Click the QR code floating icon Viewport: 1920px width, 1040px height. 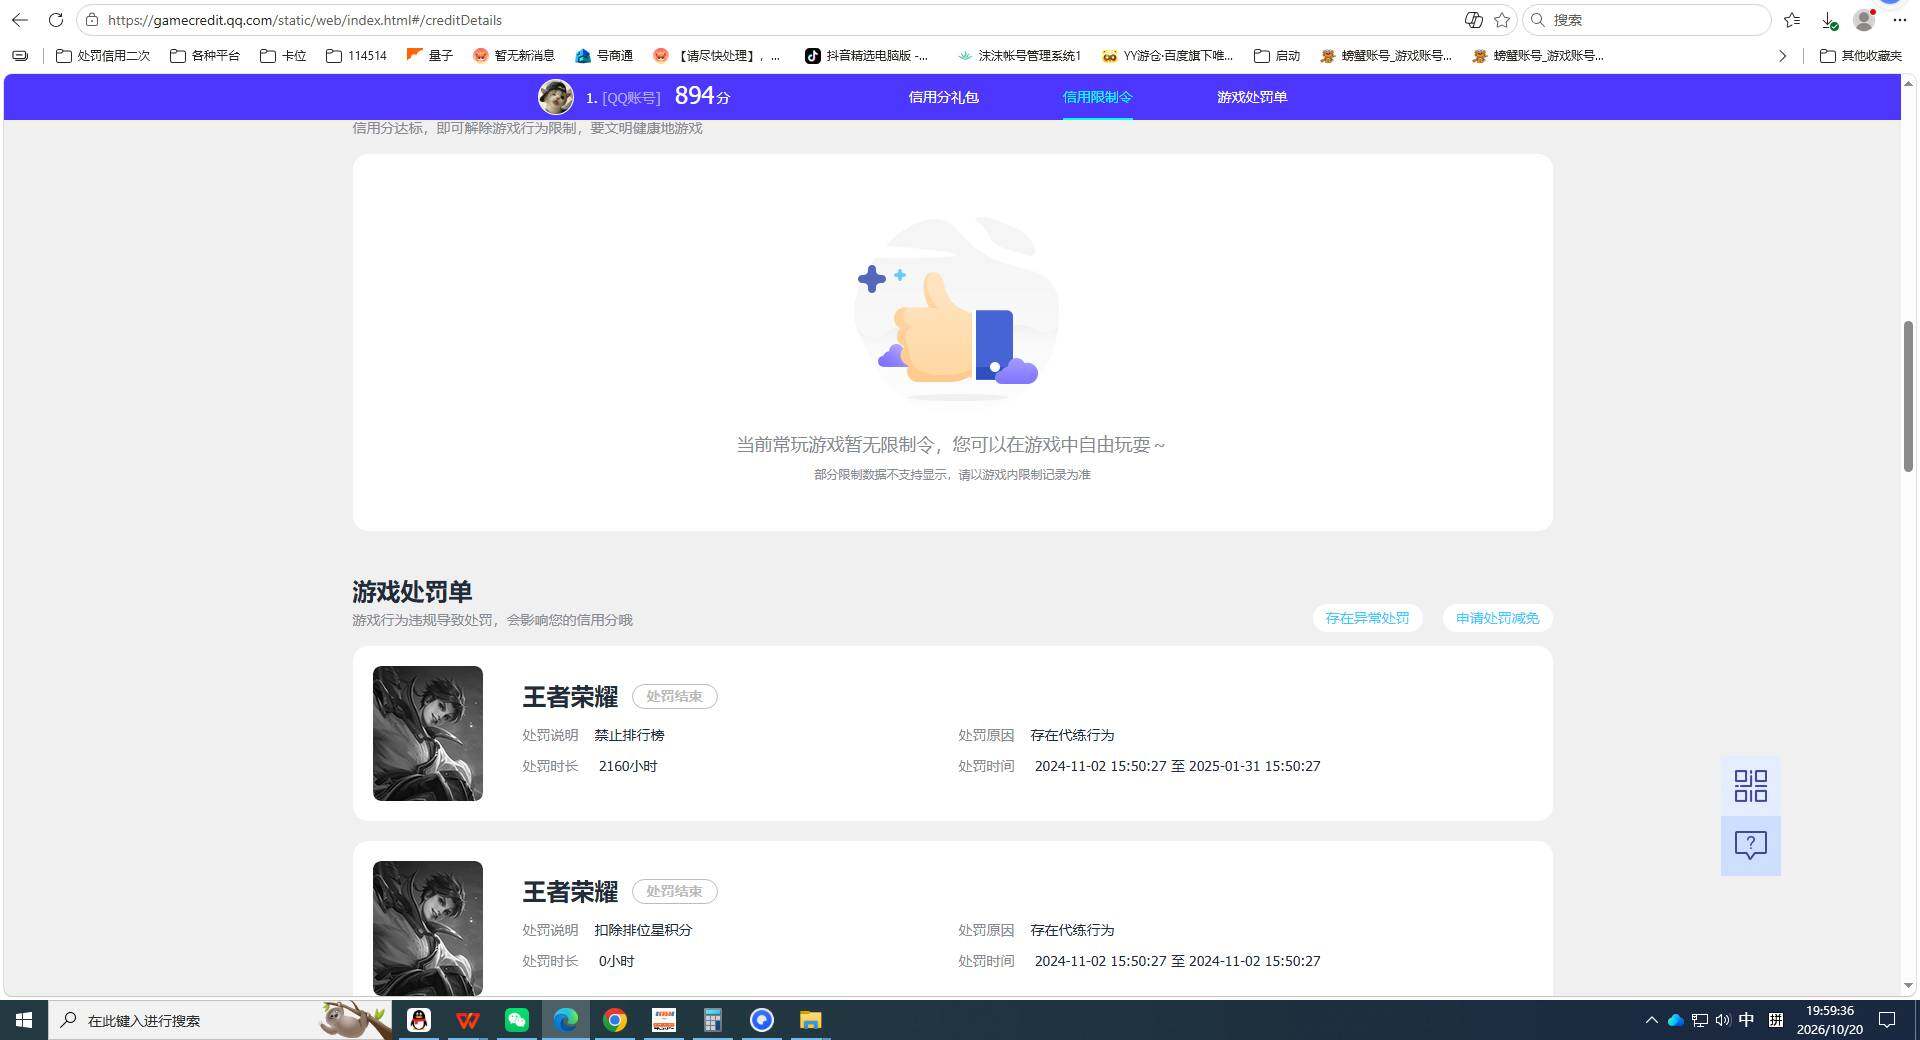click(1750, 786)
